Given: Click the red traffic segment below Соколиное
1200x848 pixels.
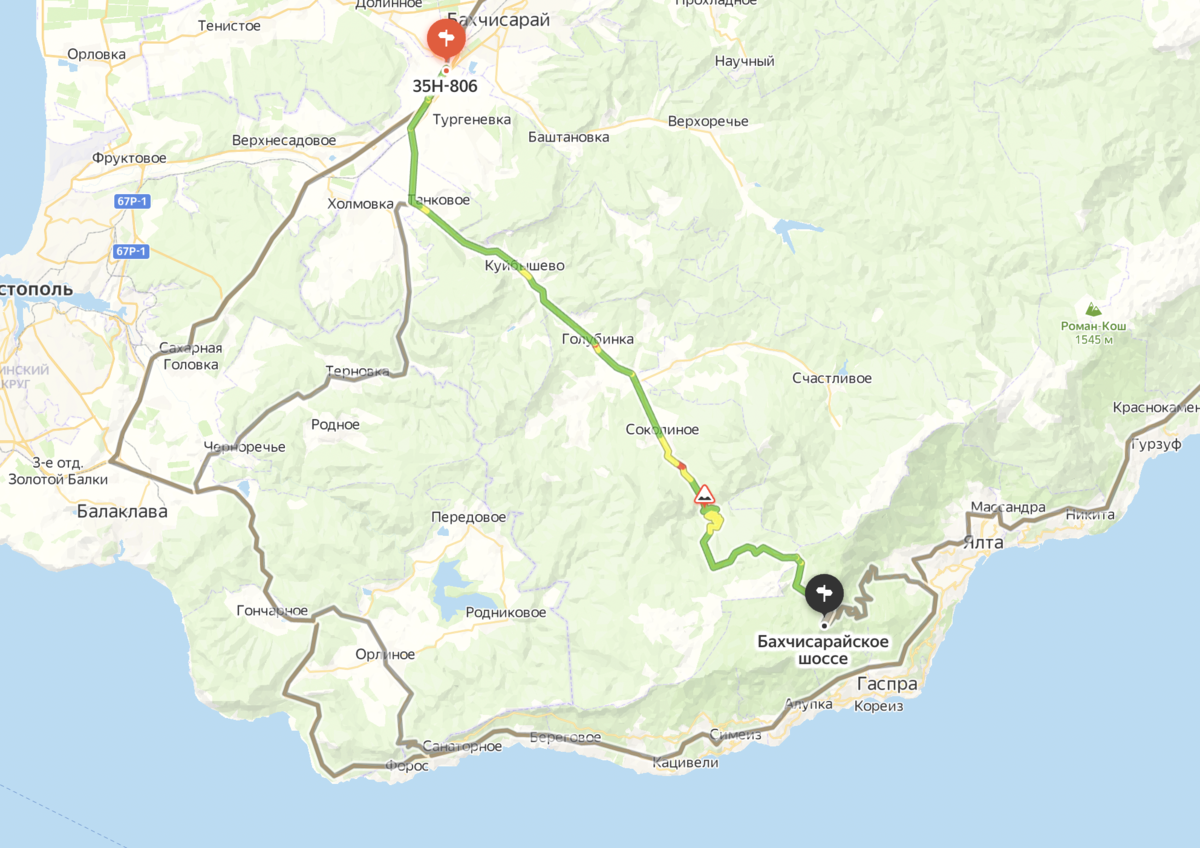Looking at the screenshot, I should coord(682,465).
